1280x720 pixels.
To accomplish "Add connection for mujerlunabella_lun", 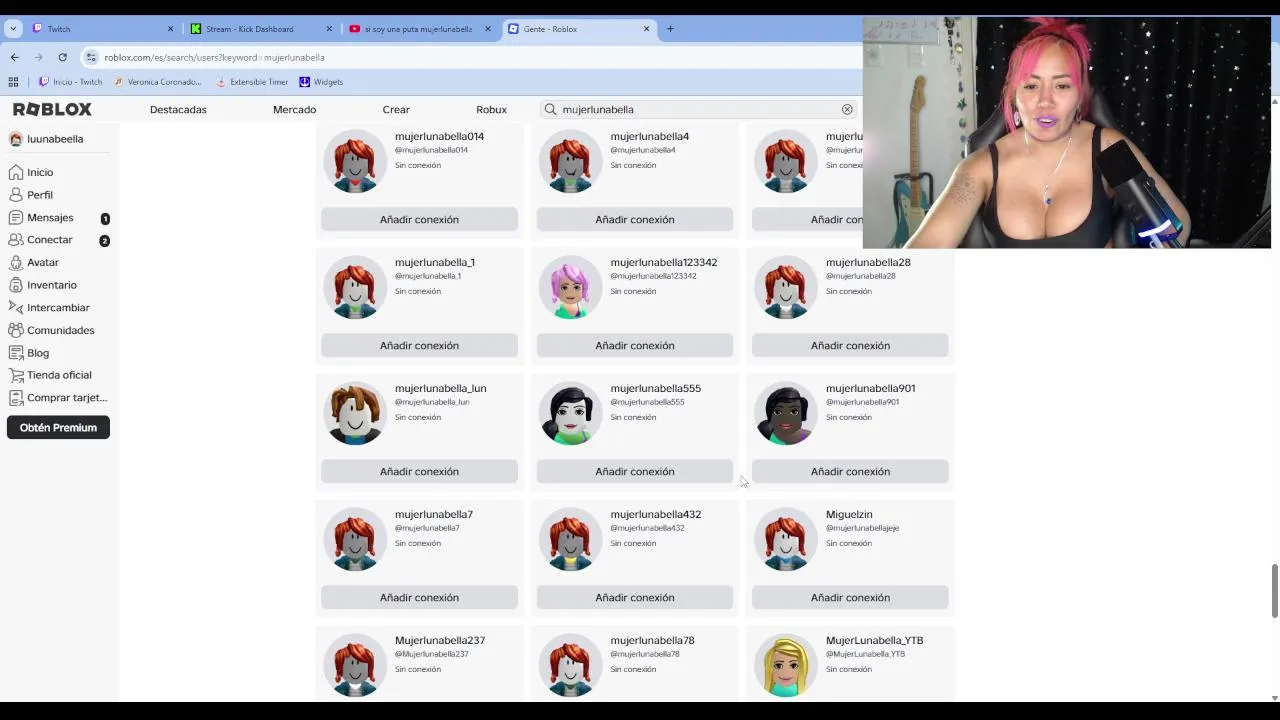I will [419, 471].
